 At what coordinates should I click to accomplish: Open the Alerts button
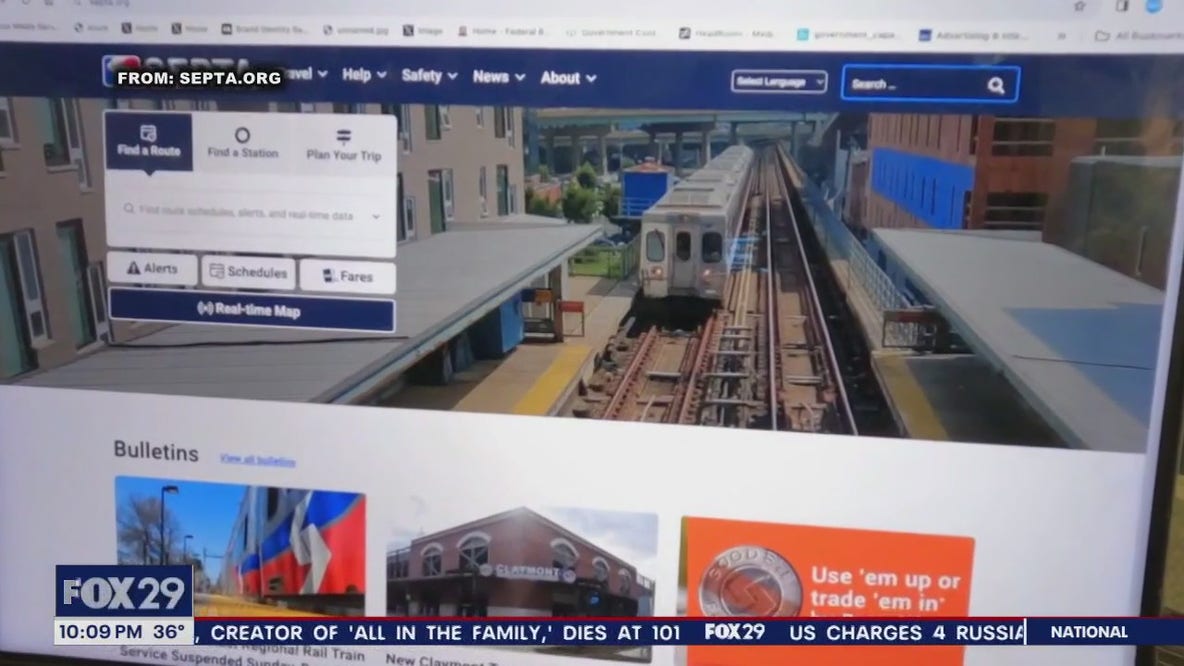coord(153,269)
